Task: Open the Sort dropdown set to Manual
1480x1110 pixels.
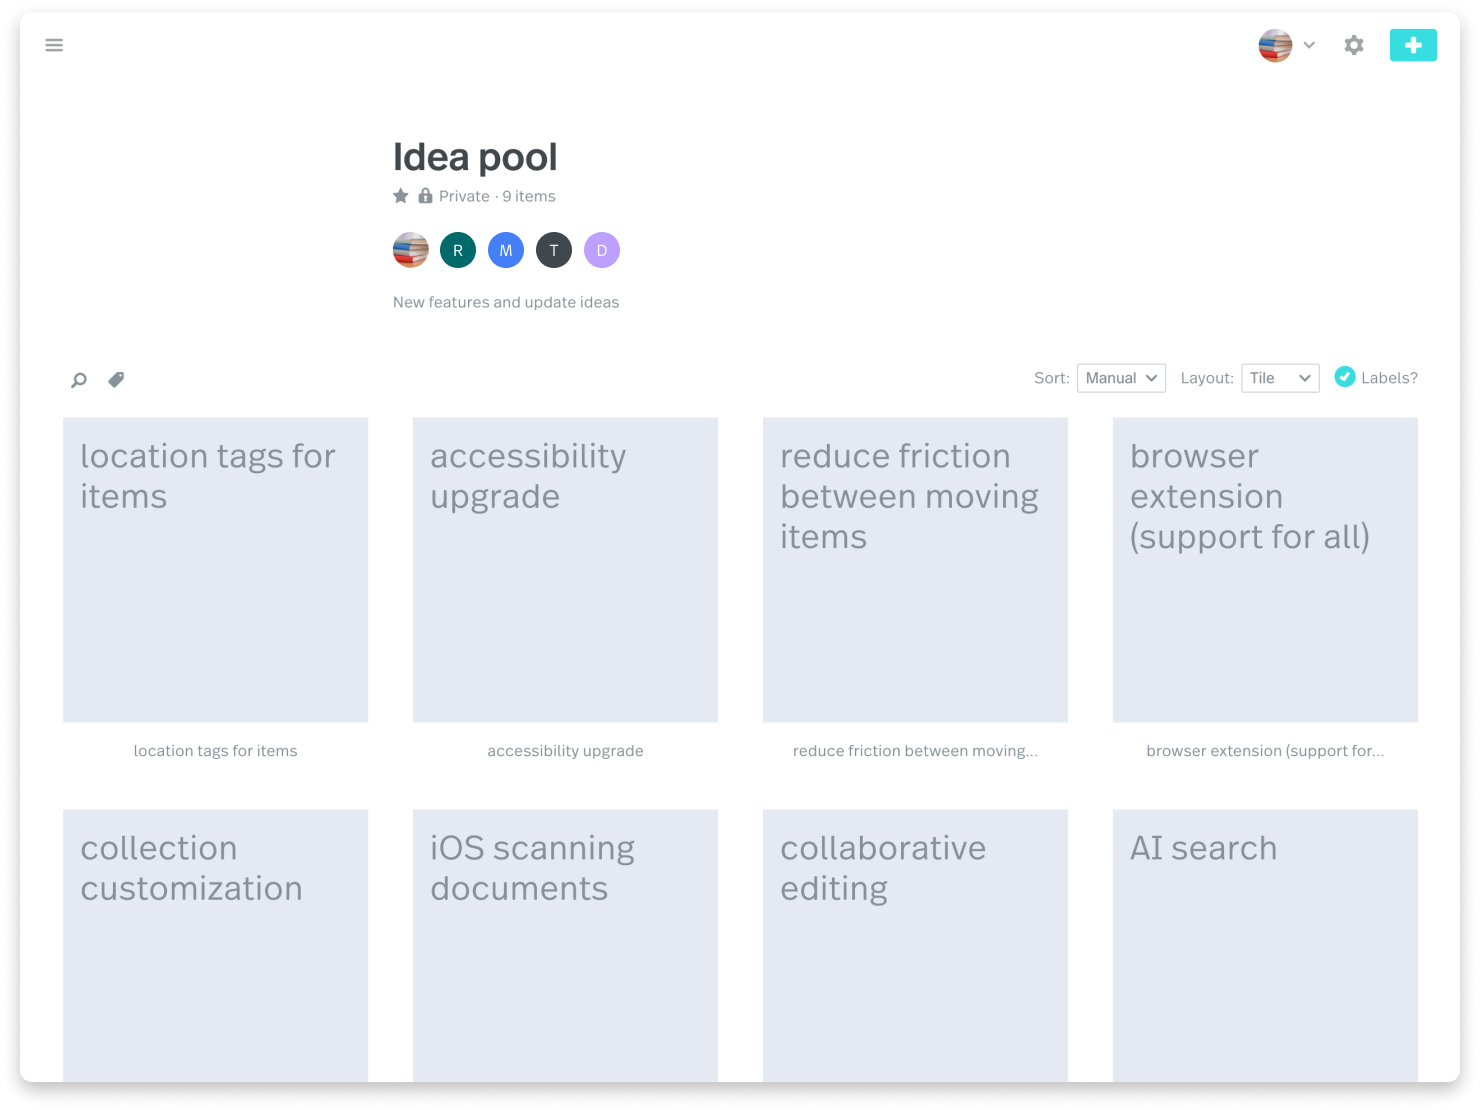Action: [1121, 378]
